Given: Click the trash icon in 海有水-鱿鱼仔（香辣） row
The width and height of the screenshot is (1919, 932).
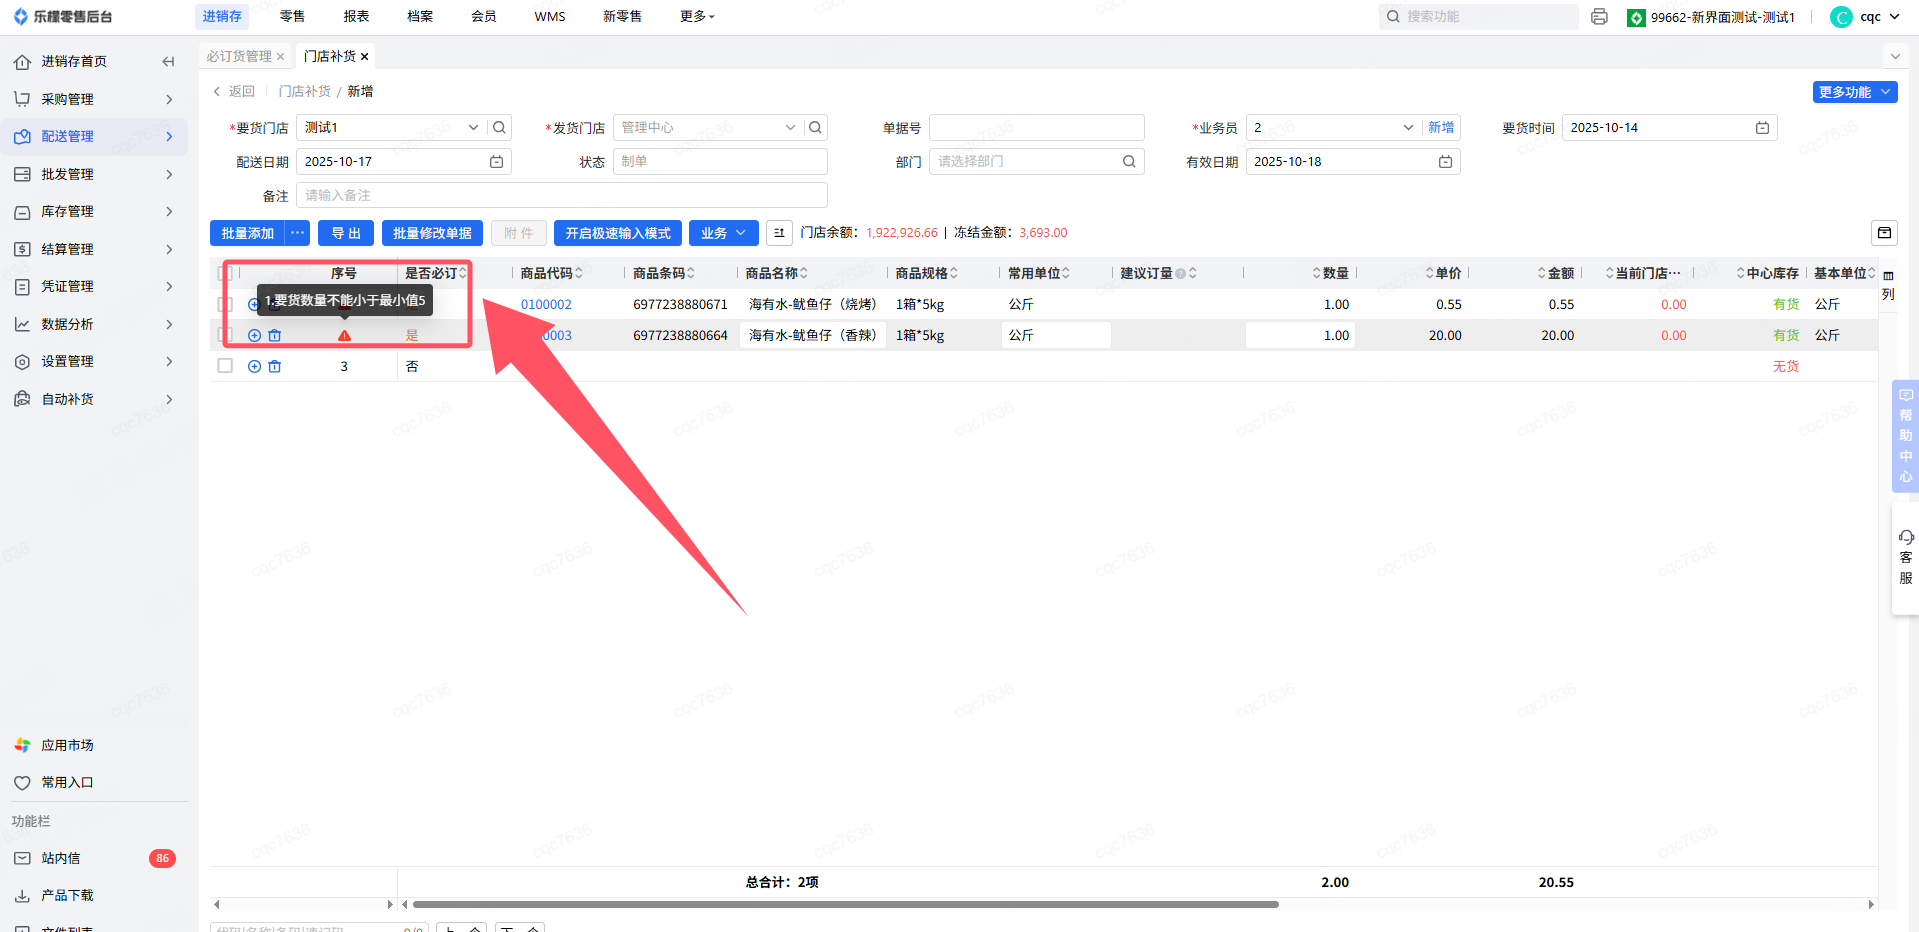Looking at the screenshot, I should point(275,336).
